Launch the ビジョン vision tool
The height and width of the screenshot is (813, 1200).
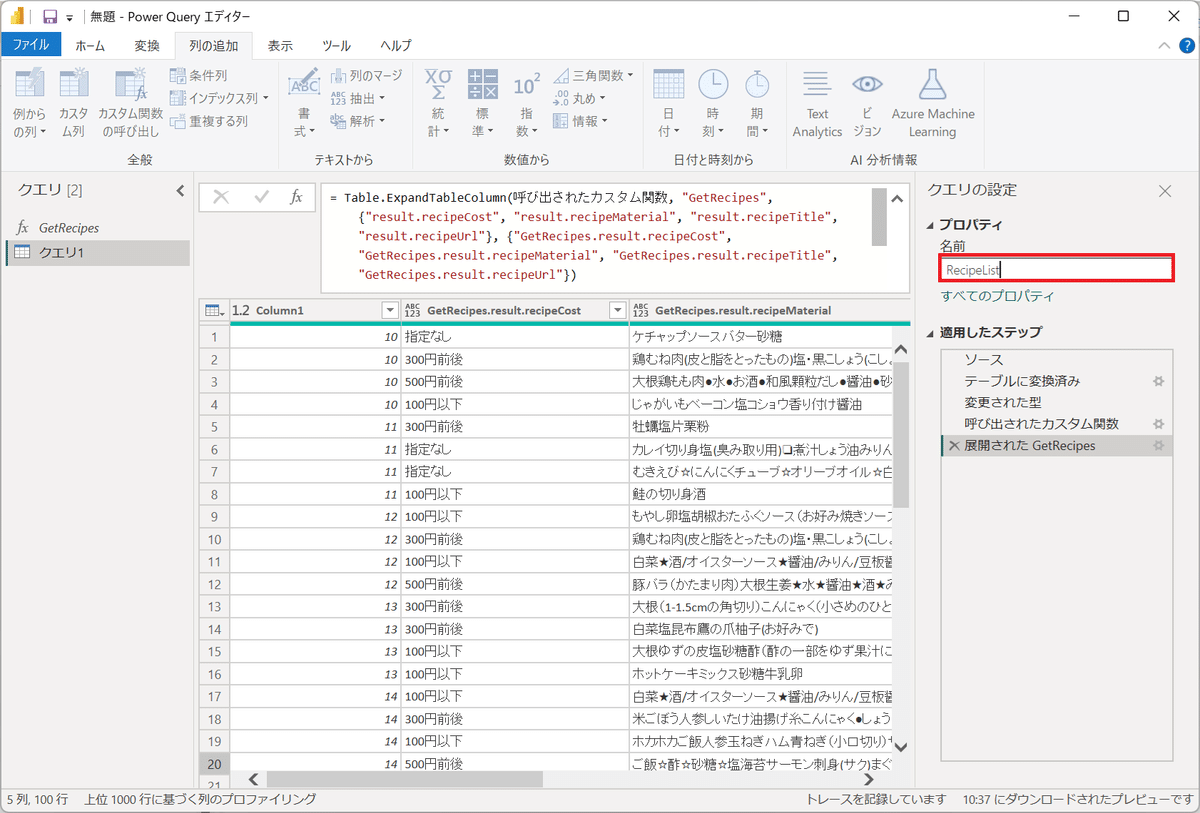click(x=867, y=104)
